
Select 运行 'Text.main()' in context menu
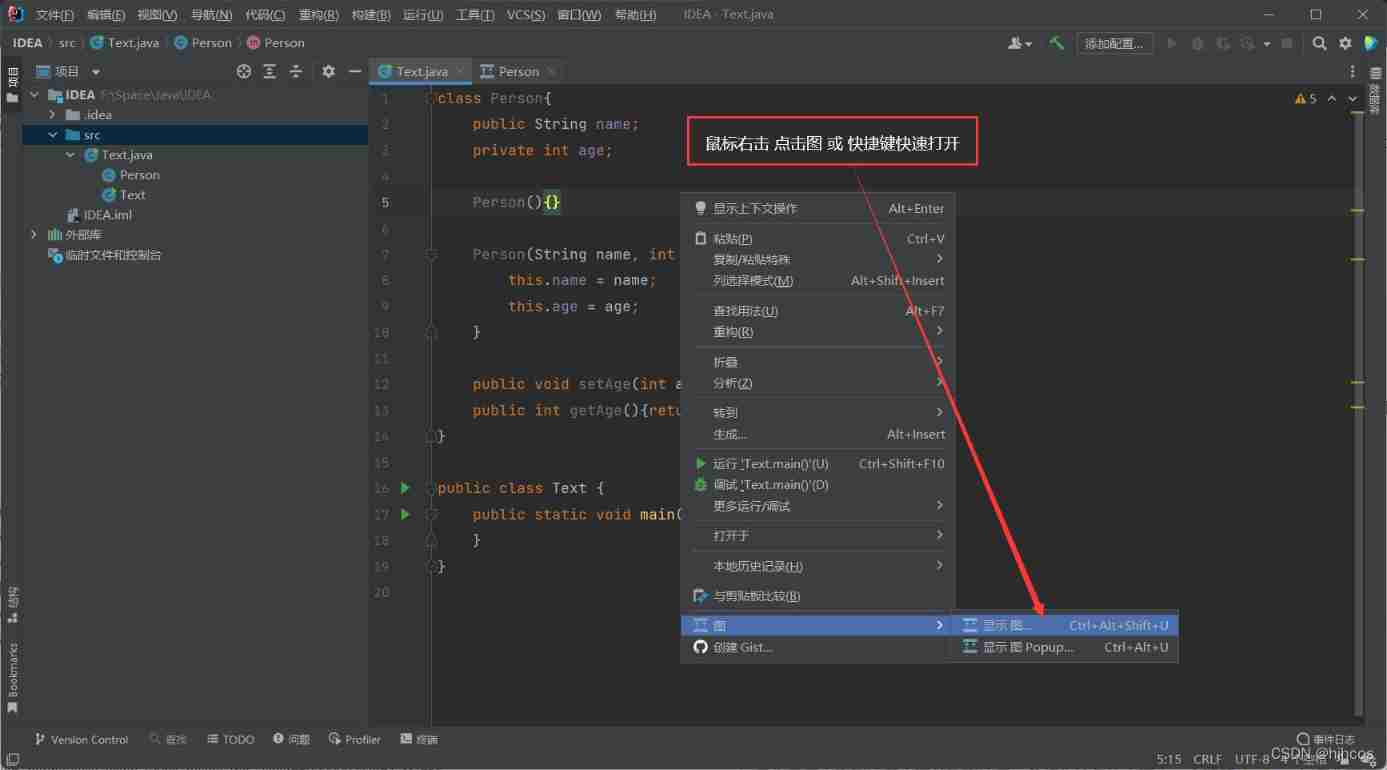click(x=818, y=464)
